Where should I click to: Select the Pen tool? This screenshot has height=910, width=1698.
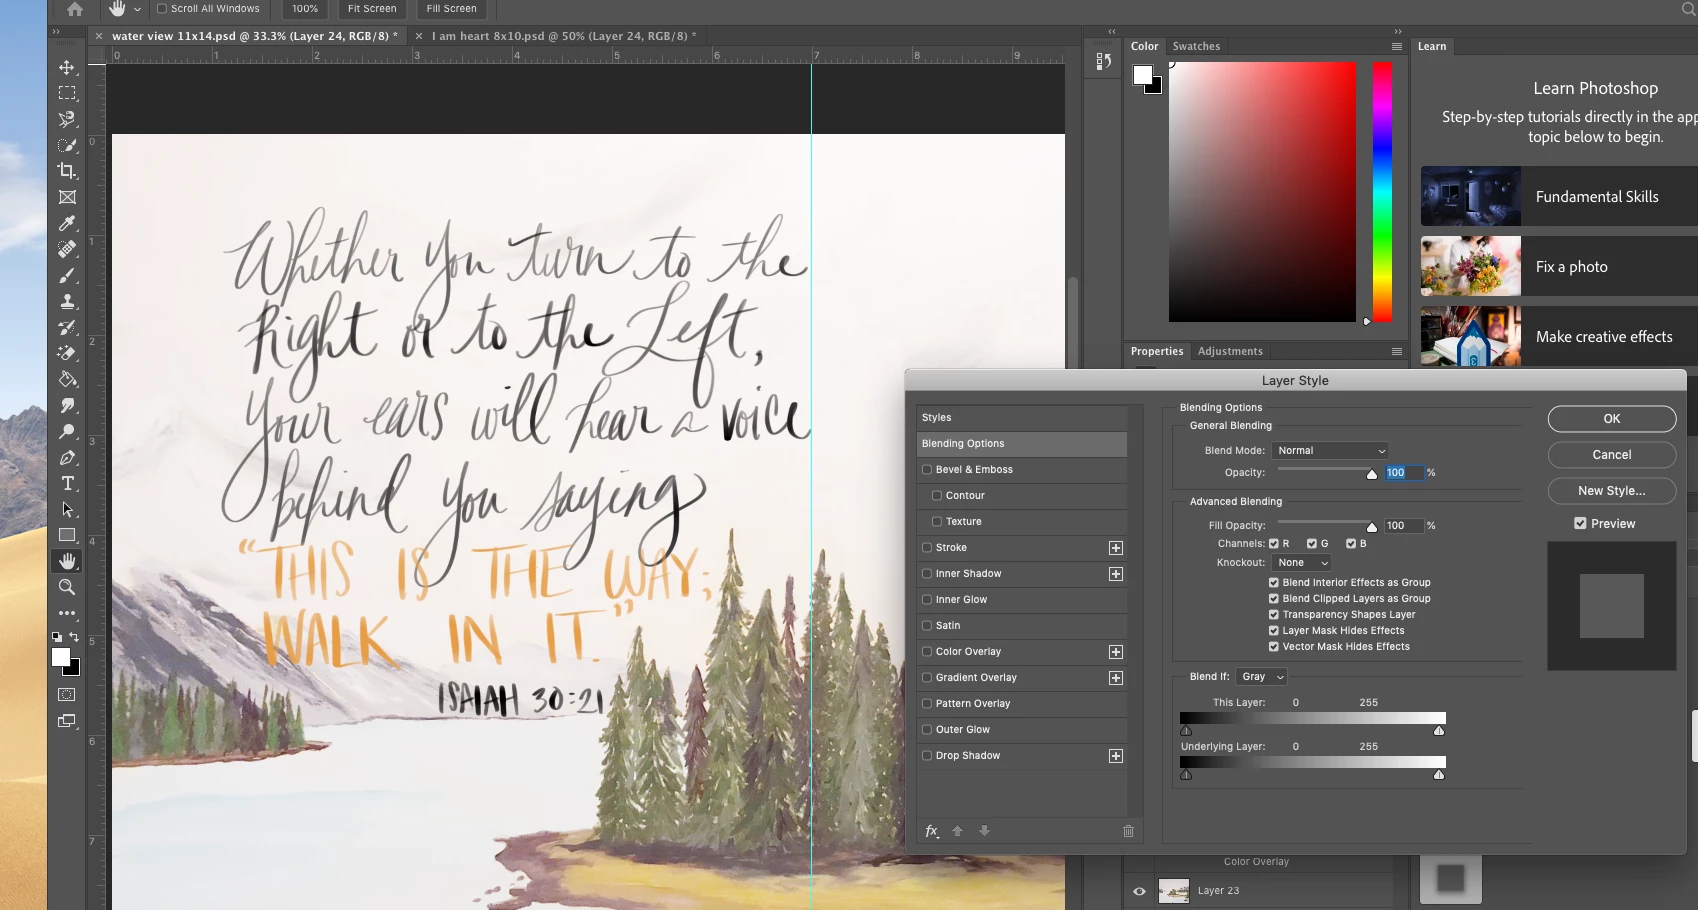click(x=67, y=457)
